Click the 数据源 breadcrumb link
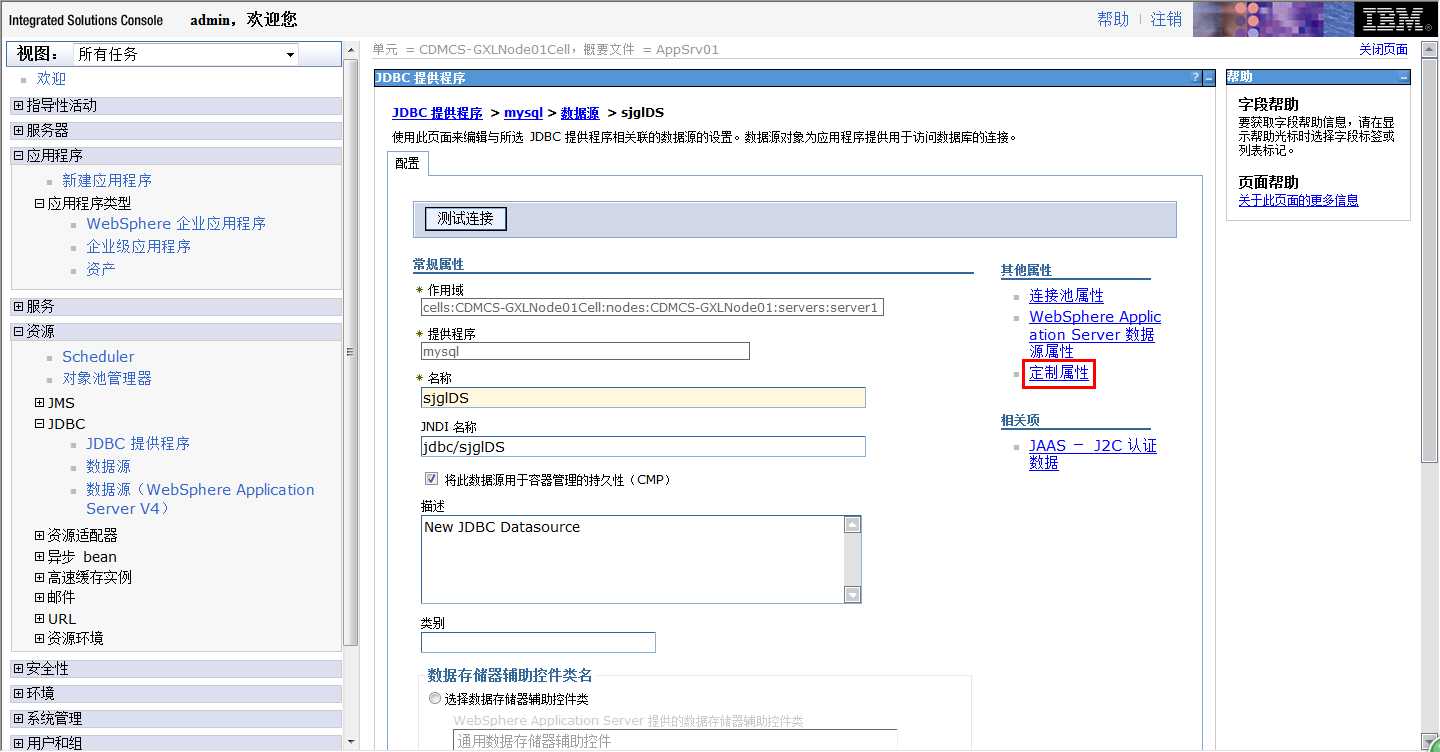Screen dimensions: 1440x752 tap(580, 113)
